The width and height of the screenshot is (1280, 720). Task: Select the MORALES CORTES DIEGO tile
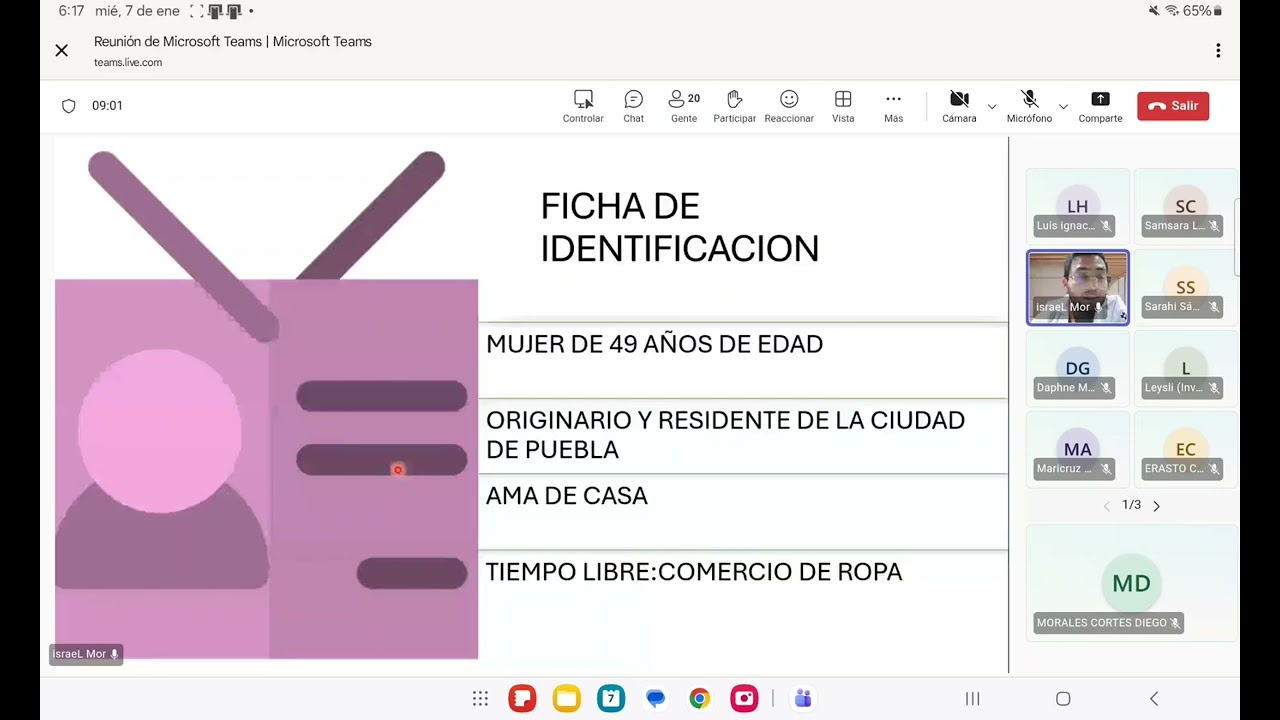[x=1131, y=583]
